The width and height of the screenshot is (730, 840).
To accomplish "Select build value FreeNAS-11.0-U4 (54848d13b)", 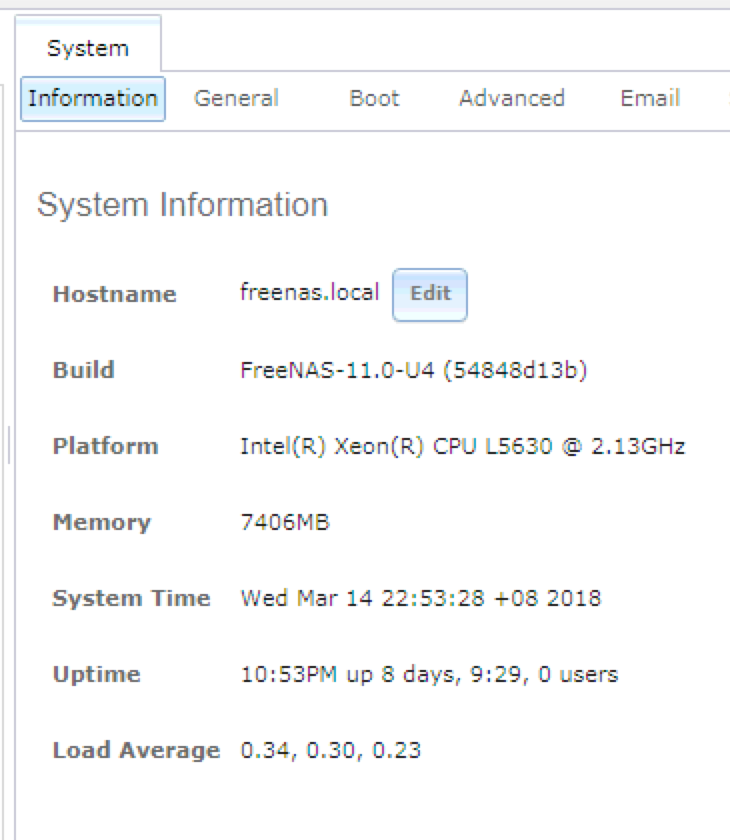I will 413,370.
